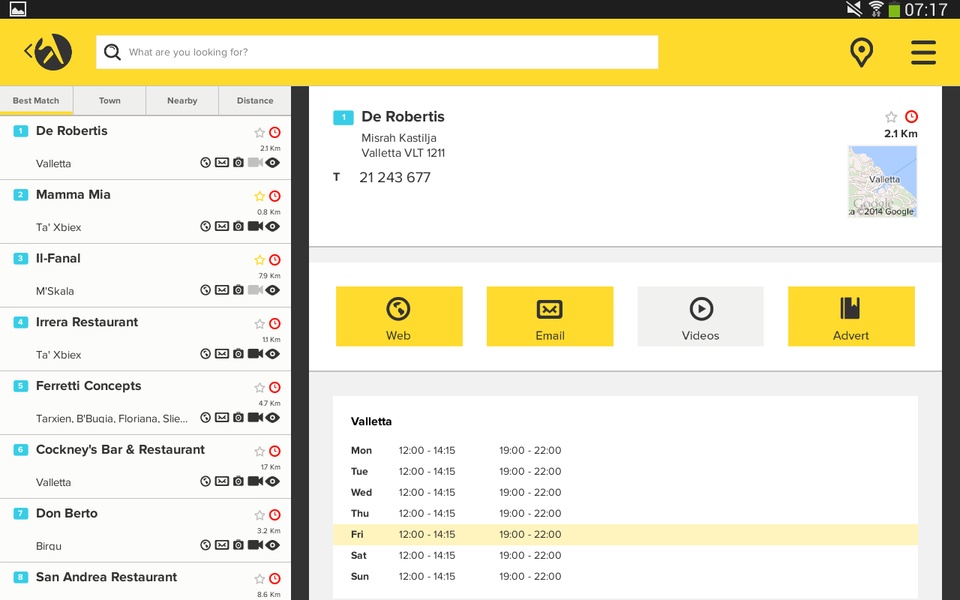This screenshot has height=600, width=960.
Task: Tap the Wi-Fi status icon
Action: tap(876, 9)
